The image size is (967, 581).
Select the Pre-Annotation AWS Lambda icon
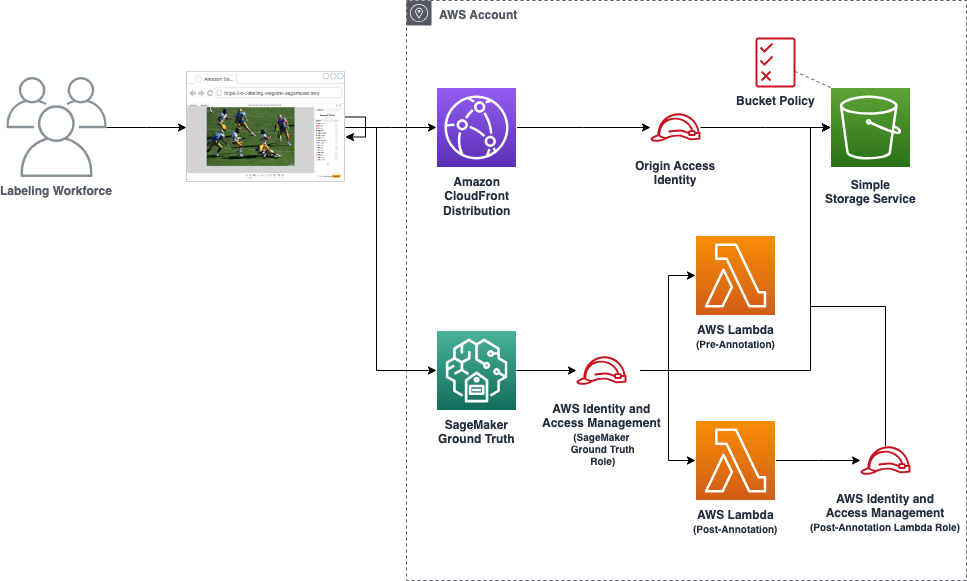(735, 276)
